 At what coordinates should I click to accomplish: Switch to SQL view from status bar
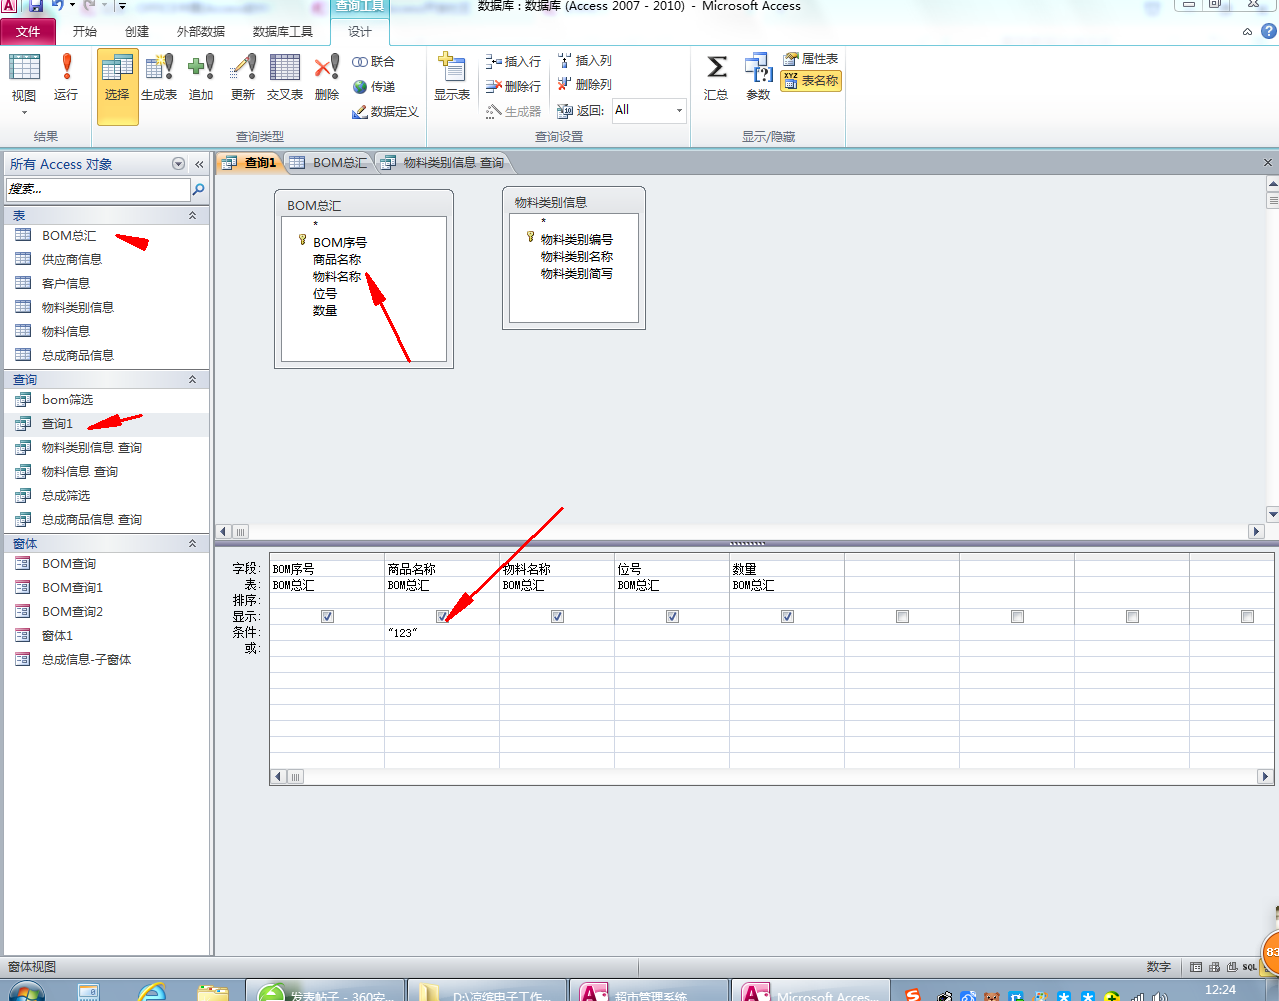click(1250, 967)
